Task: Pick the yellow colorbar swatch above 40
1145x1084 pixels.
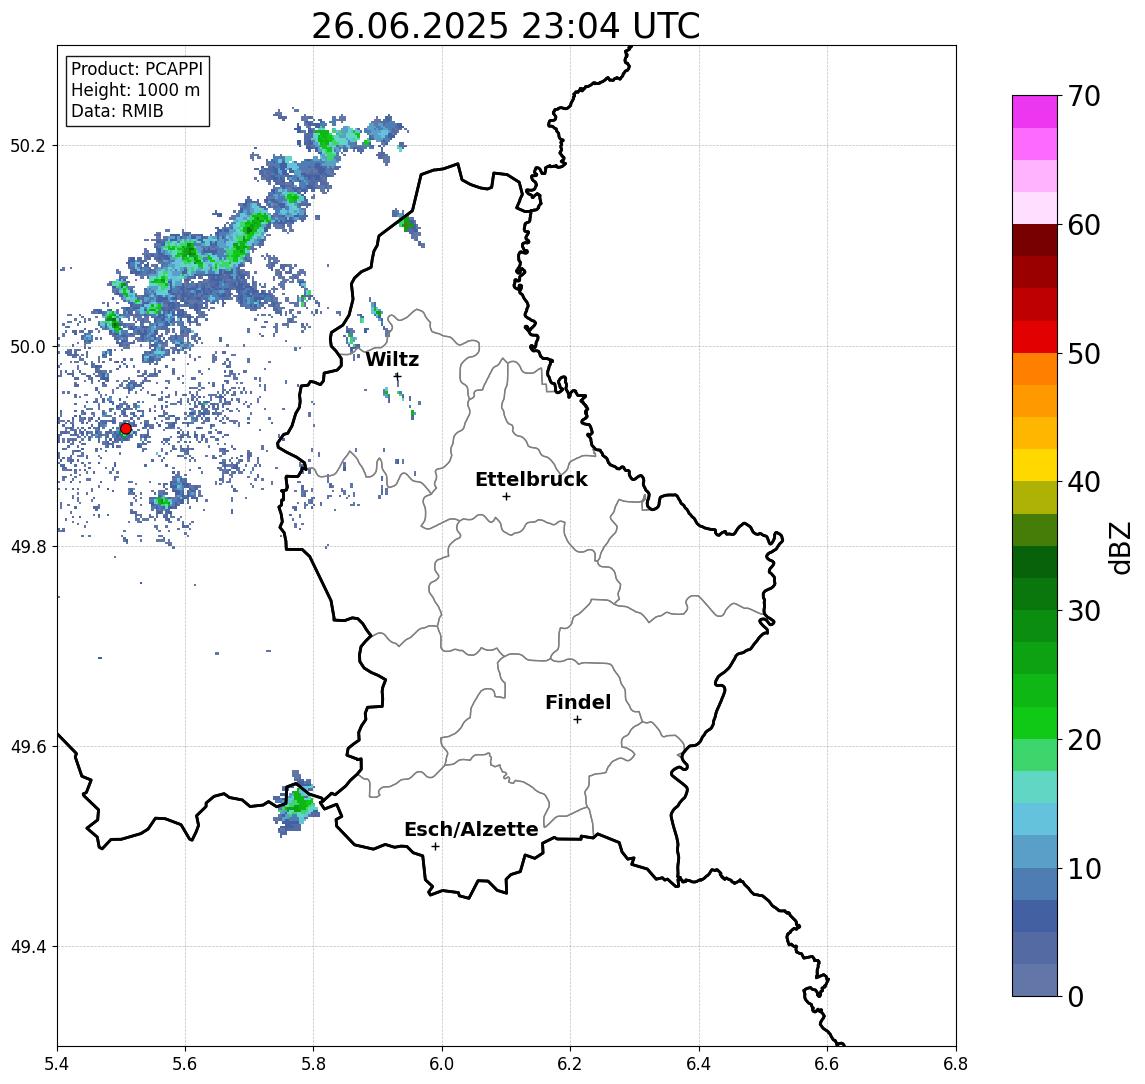Action: pyautogui.click(x=1035, y=465)
